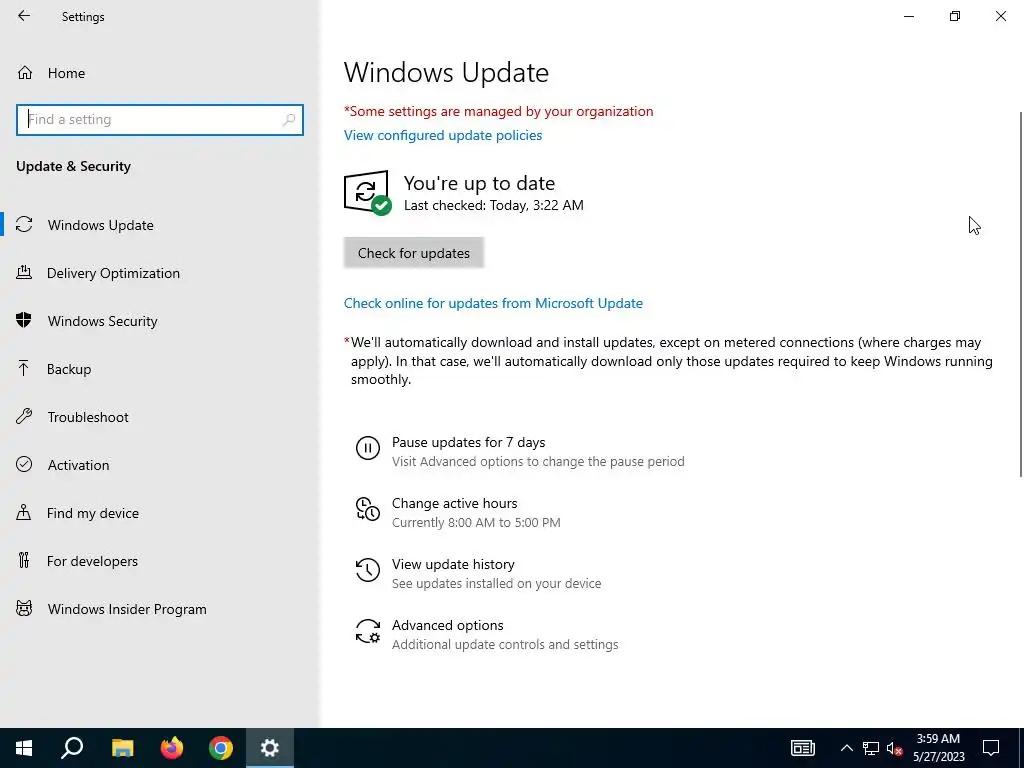Open the News and interests taskbar icon
Image resolution: width=1024 pixels, height=768 pixels.
(x=803, y=748)
